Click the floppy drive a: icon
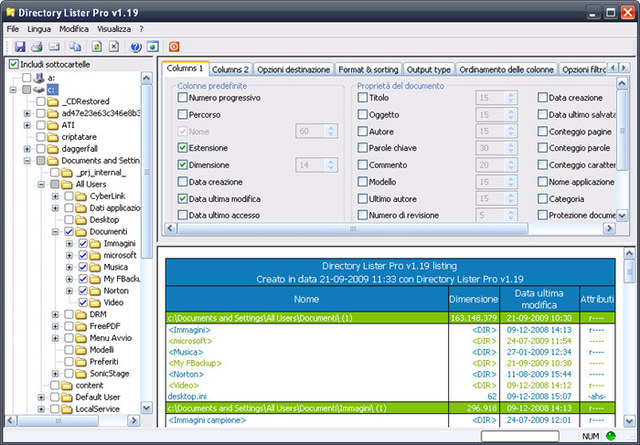Screen dimensions: 640x445 pyautogui.click(x=39, y=78)
